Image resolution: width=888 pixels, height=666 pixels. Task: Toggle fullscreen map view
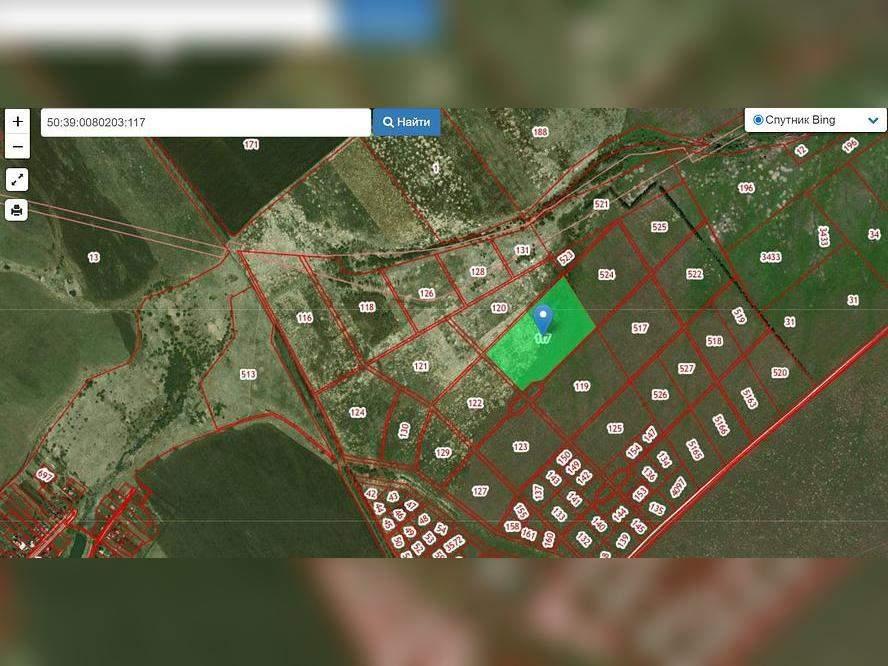17,180
